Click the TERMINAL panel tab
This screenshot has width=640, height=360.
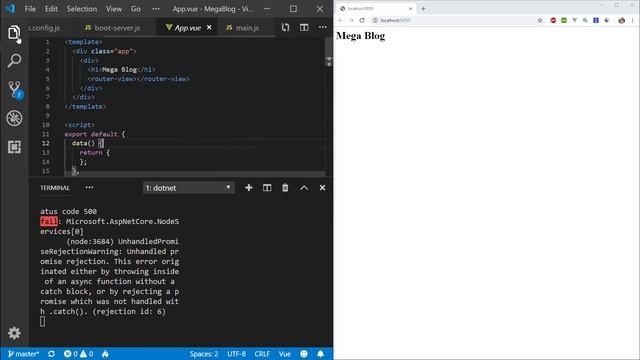pos(55,188)
